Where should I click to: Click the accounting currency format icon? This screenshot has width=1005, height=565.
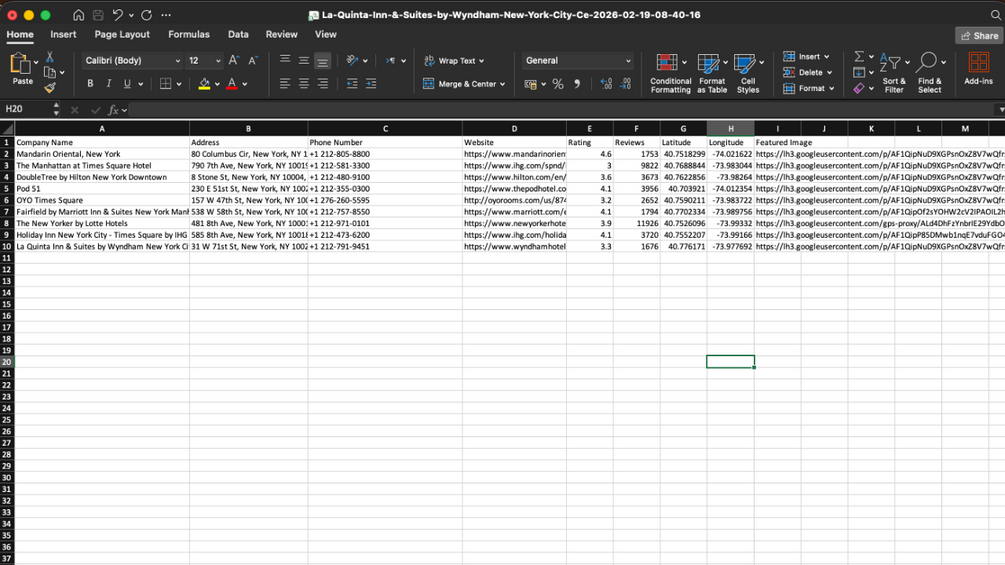pyautogui.click(x=530, y=84)
